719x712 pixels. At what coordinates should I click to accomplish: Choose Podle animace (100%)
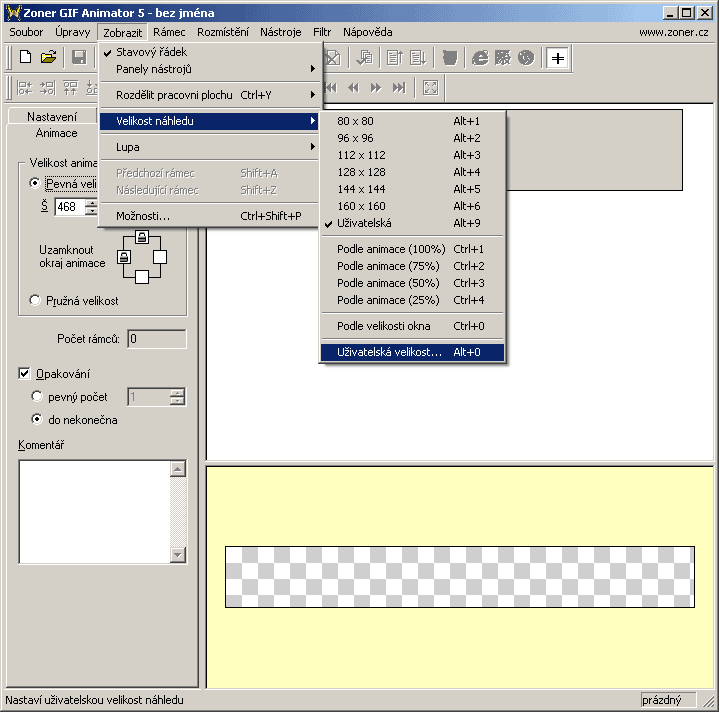coord(412,249)
